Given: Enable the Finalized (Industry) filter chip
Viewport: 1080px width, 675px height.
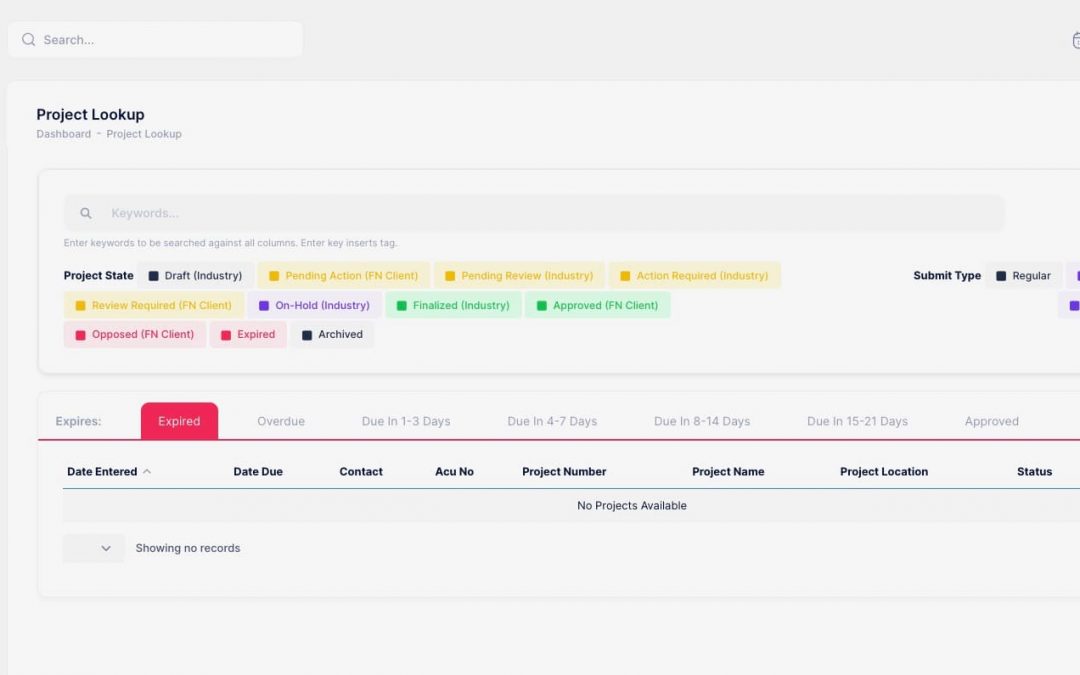Looking at the screenshot, I should pyautogui.click(x=453, y=305).
